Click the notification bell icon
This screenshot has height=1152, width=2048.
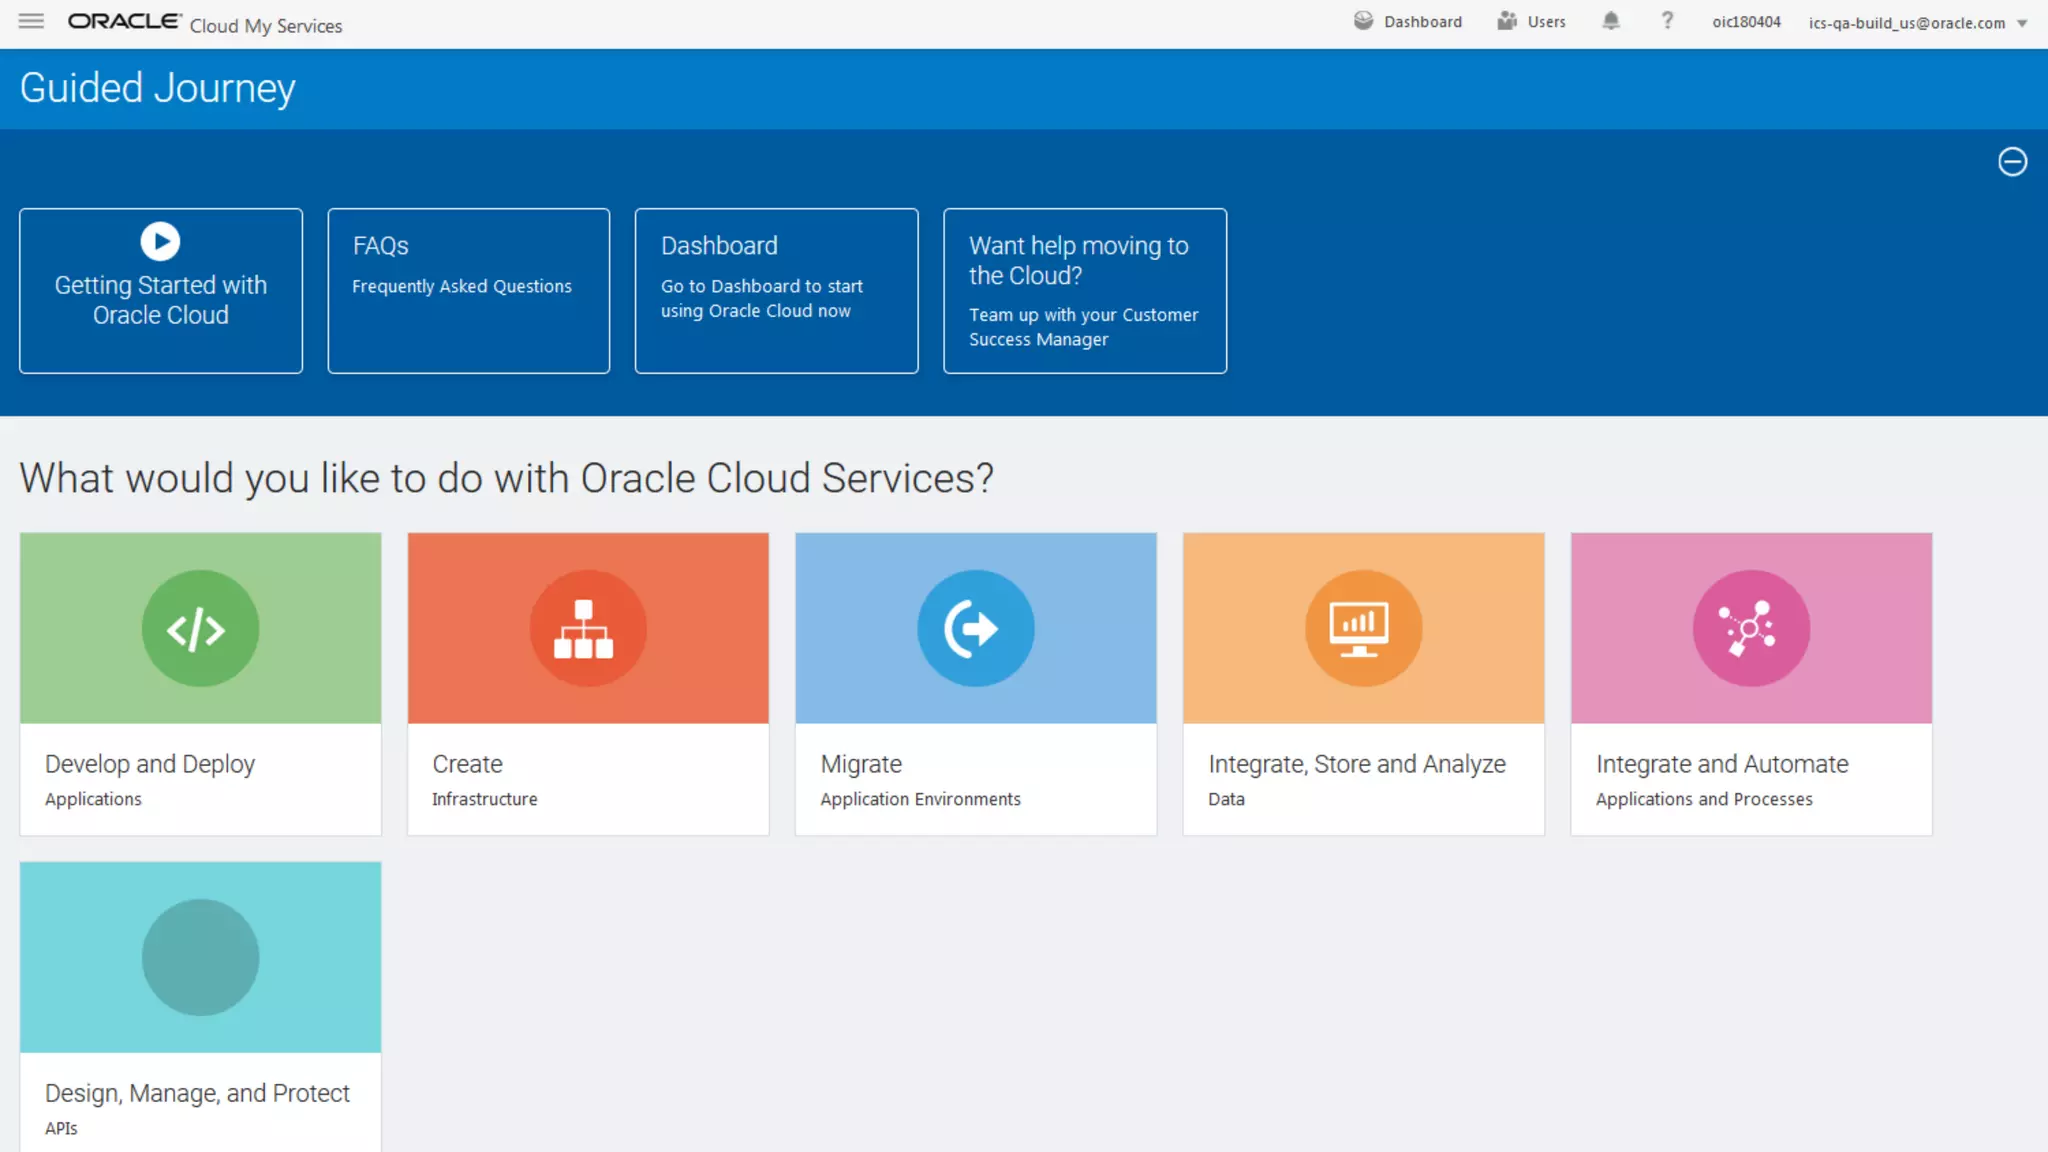[x=1610, y=21]
